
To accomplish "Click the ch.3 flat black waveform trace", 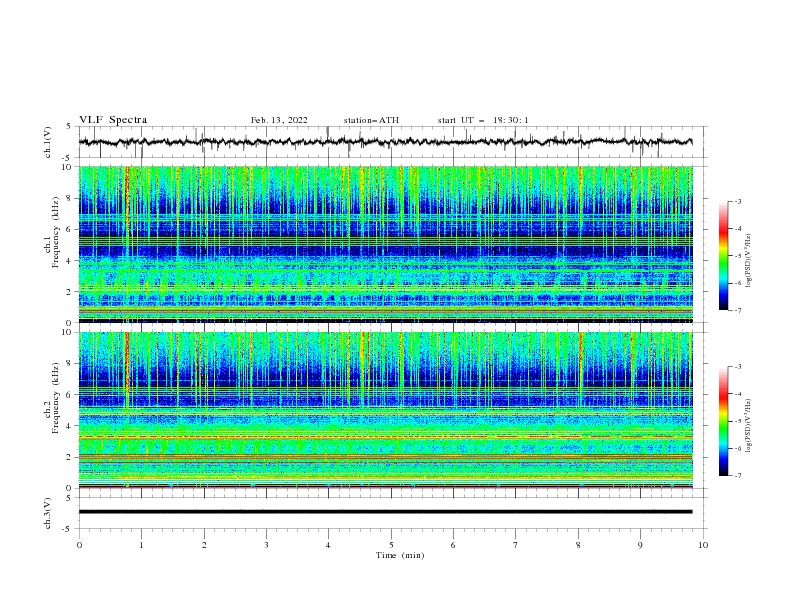I will 385,512.
